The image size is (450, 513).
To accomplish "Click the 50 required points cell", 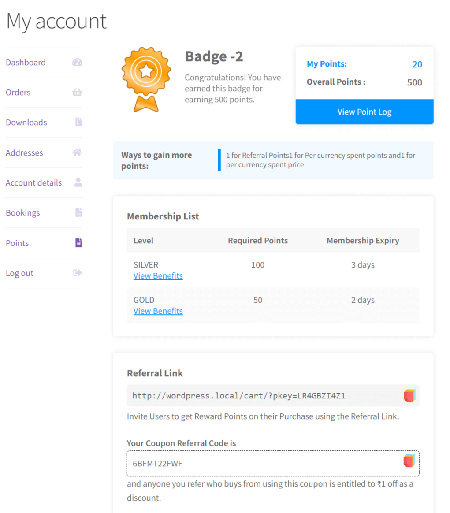I will click(258, 300).
